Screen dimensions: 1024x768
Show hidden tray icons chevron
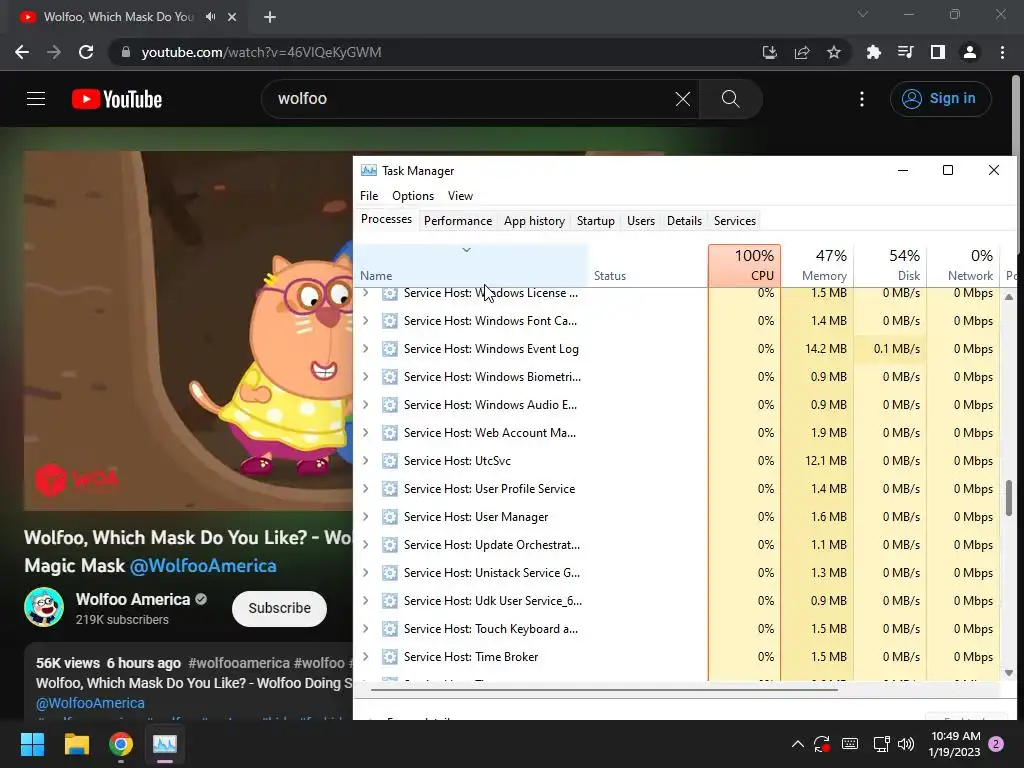(x=797, y=744)
